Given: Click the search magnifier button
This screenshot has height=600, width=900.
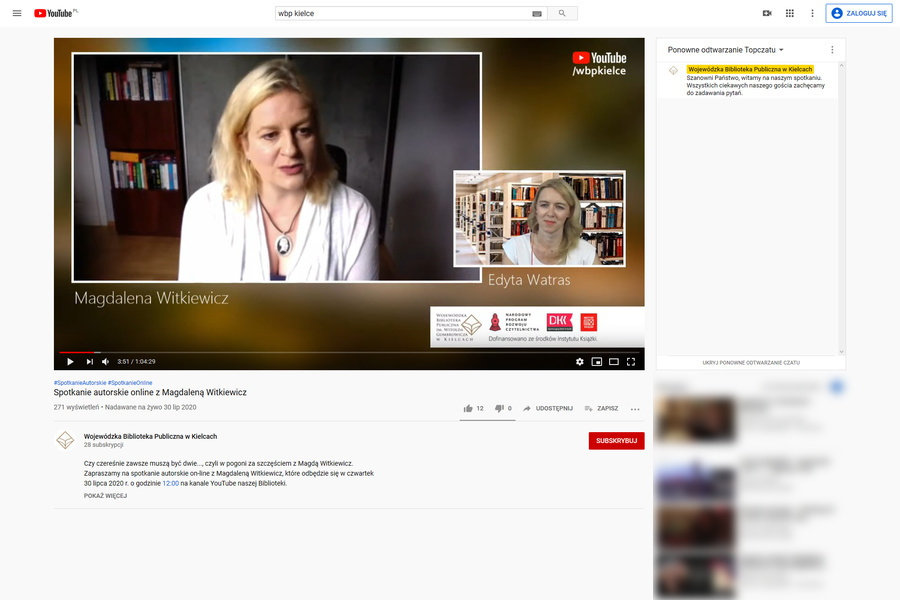Looking at the screenshot, I should coord(562,13).
